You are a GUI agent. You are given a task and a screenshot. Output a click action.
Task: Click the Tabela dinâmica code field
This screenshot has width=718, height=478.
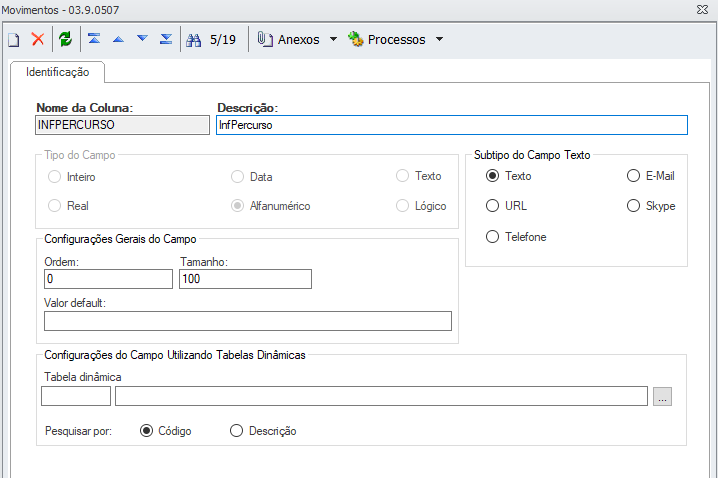[x=76, y=396]
